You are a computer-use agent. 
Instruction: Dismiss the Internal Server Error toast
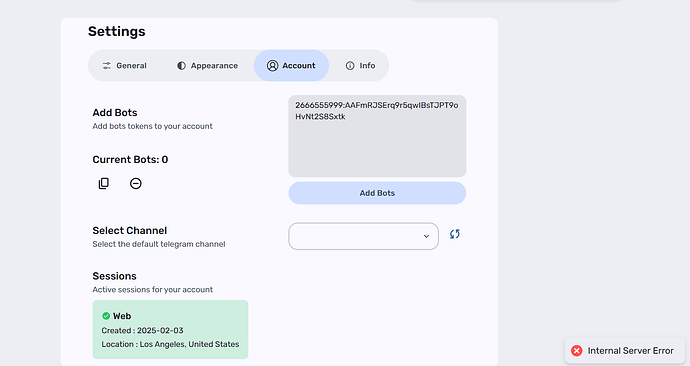tap(625, 351)
